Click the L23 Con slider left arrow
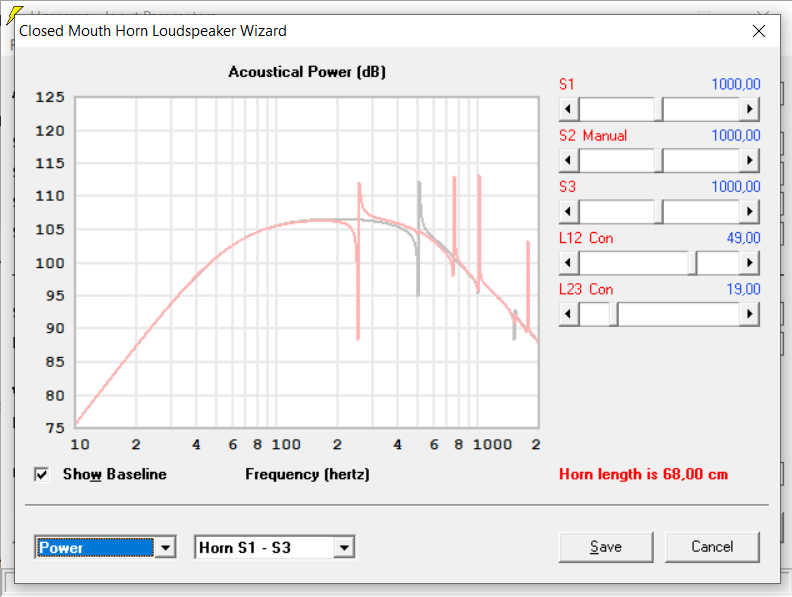This screenshot has width=792, height=597. pos(569,314)
